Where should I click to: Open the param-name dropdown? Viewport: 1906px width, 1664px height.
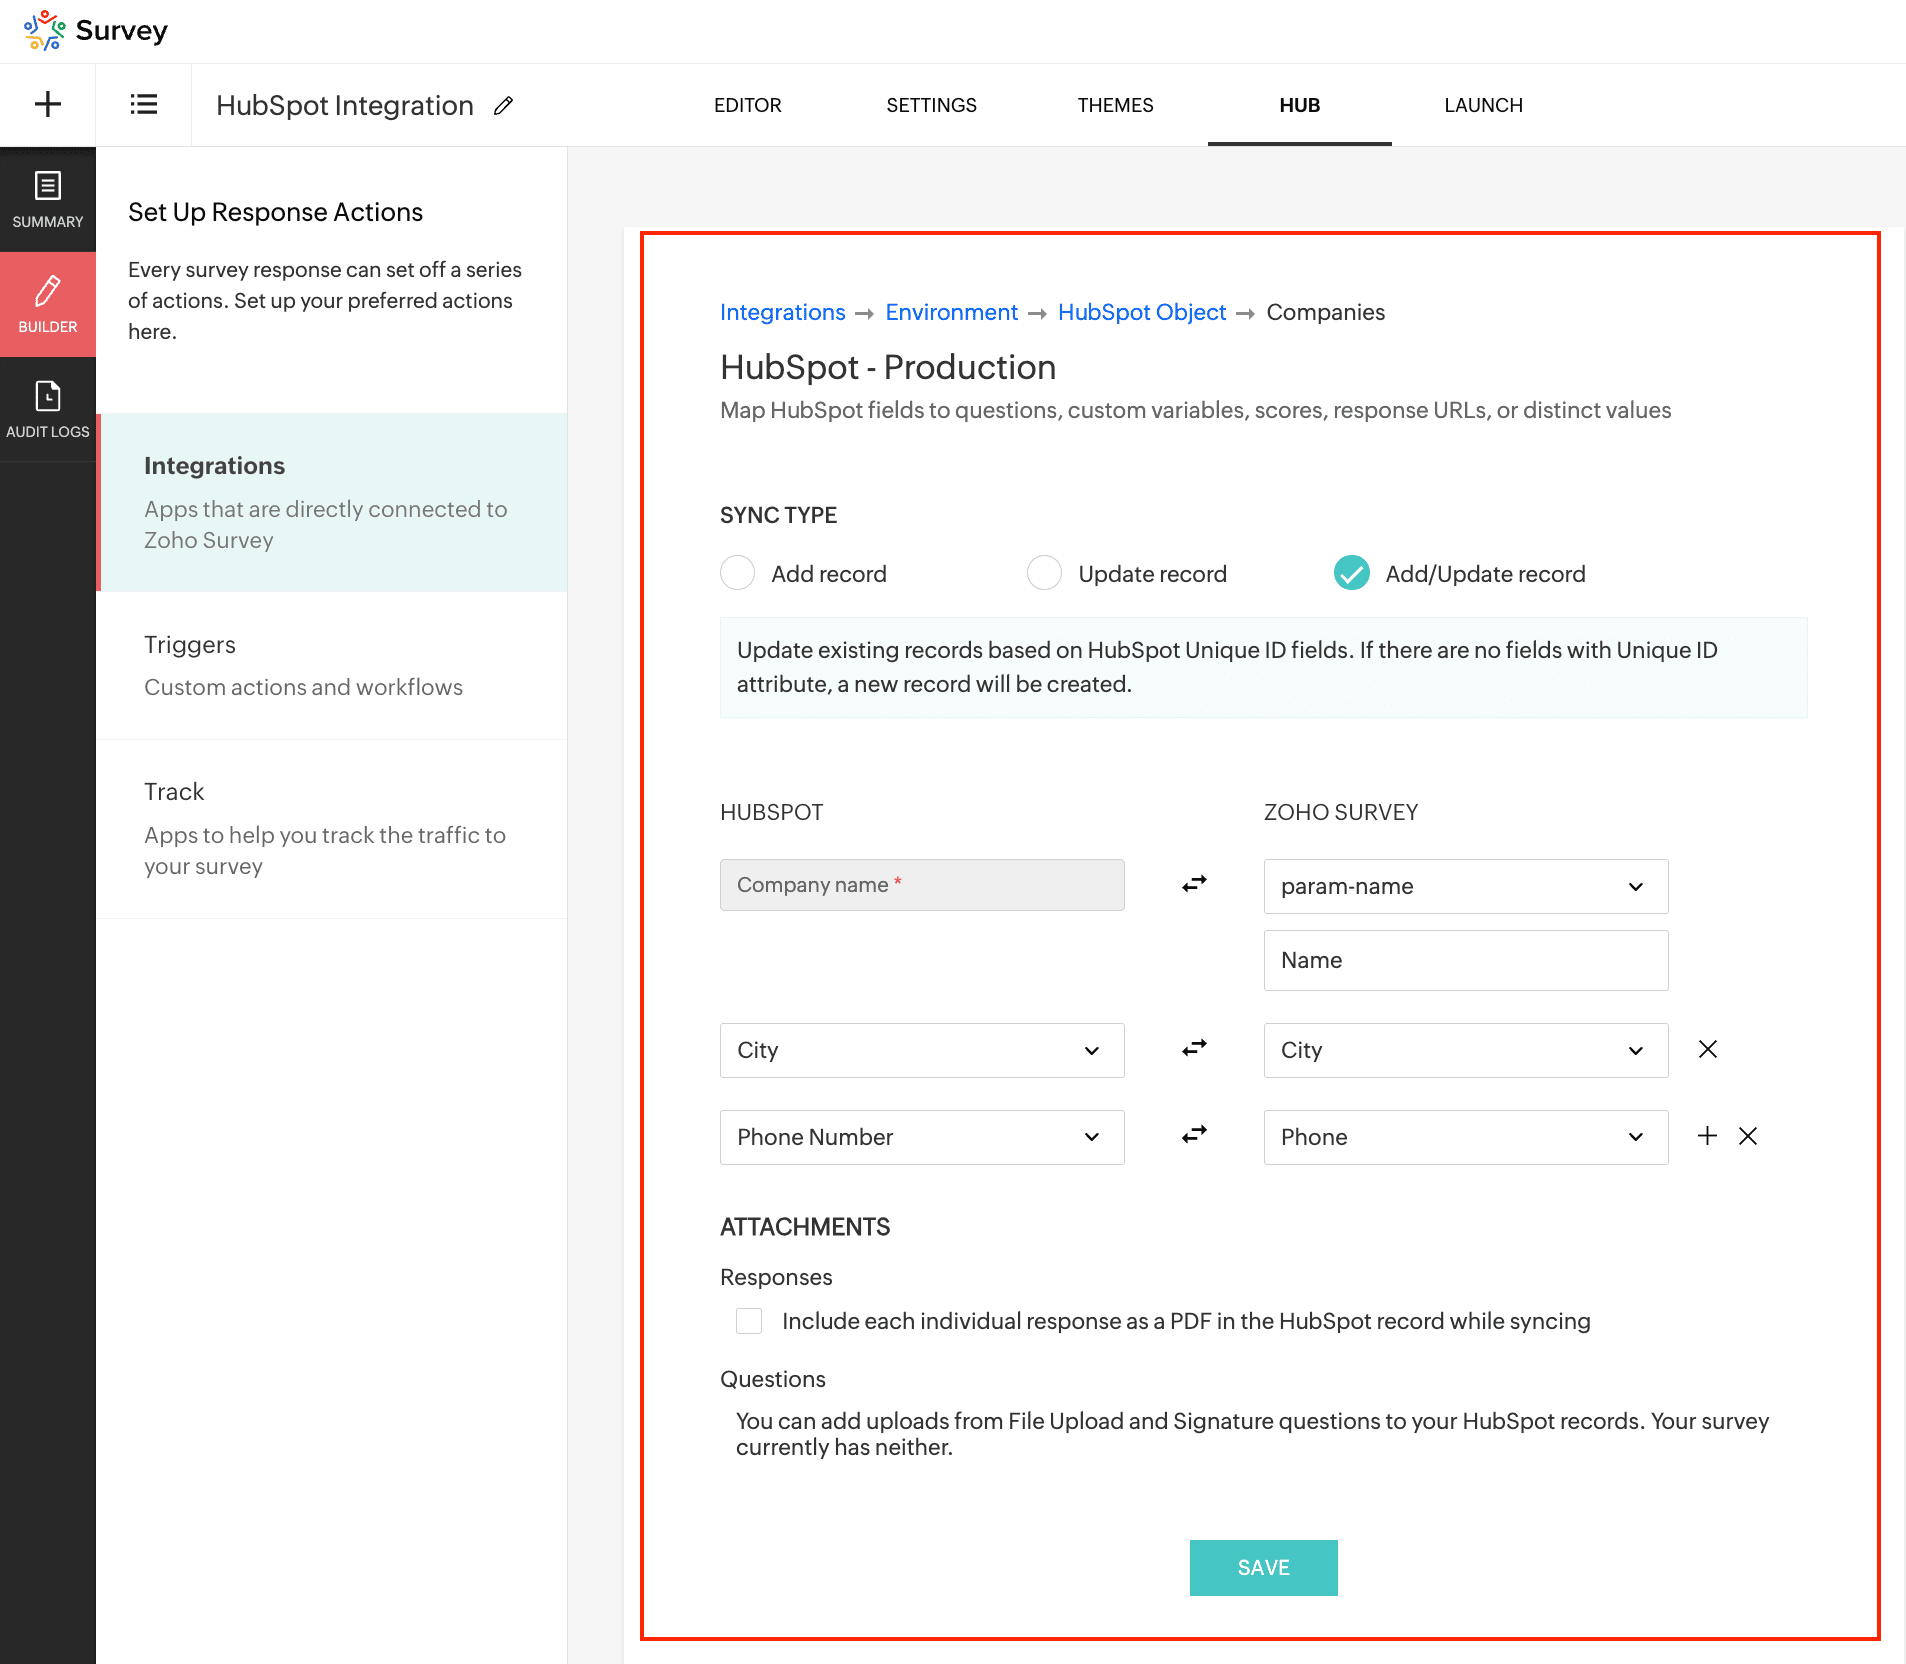(x=1466, y=886)
